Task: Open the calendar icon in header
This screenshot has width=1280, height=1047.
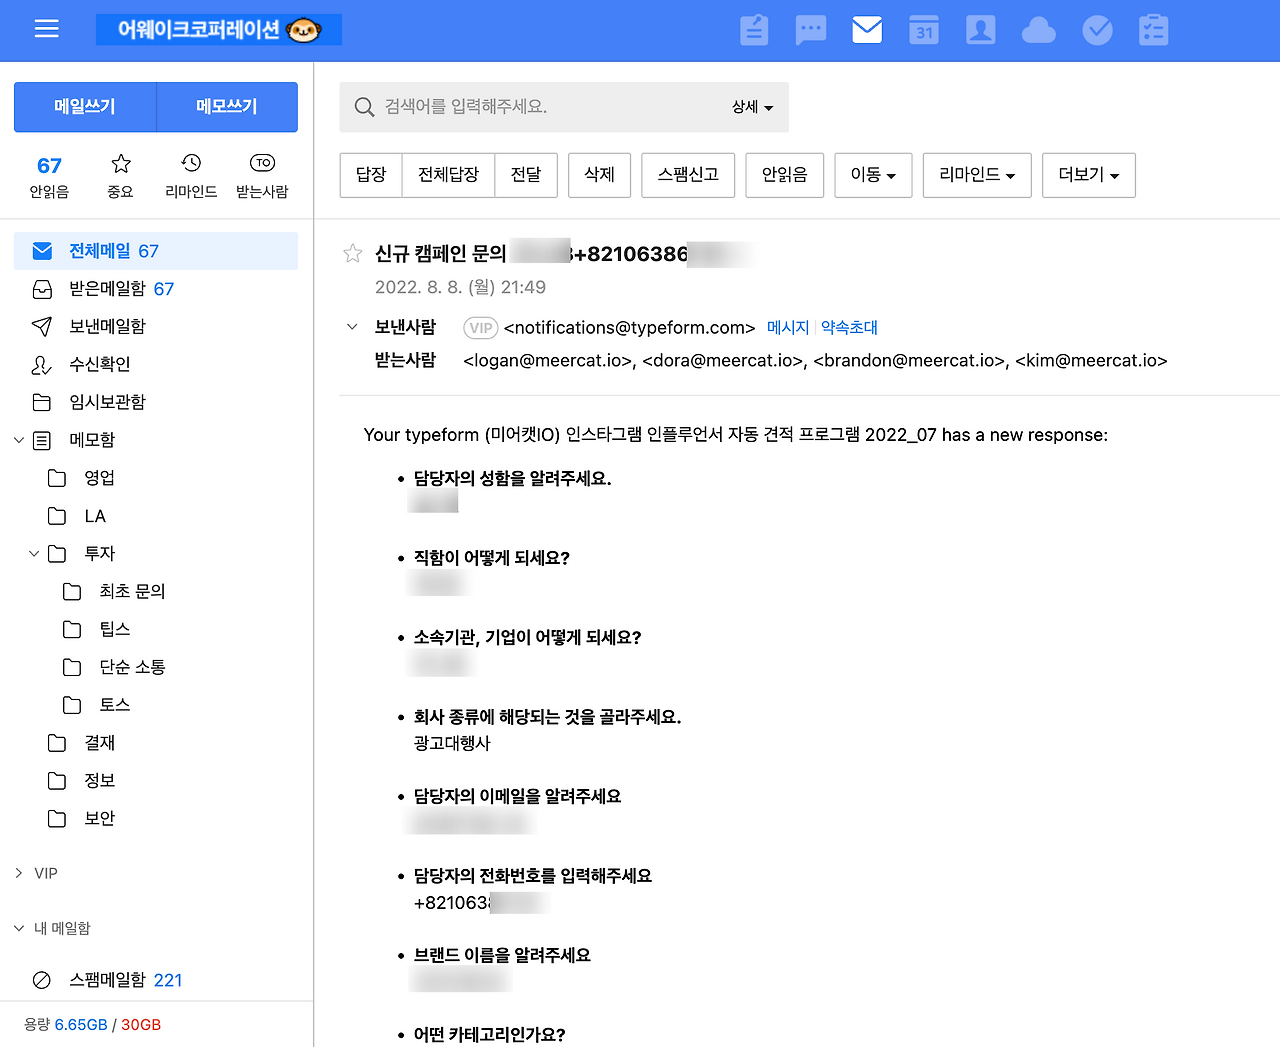Action: 924,30
